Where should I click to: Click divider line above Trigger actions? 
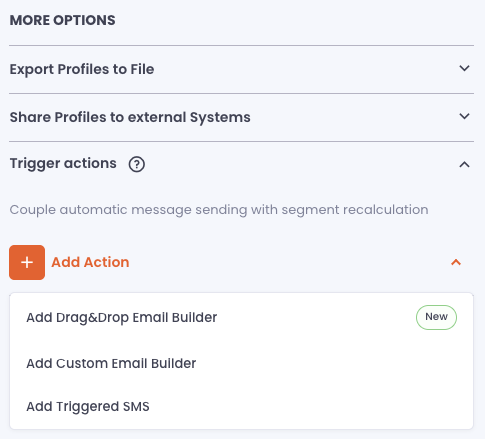(x=241, y=141)
